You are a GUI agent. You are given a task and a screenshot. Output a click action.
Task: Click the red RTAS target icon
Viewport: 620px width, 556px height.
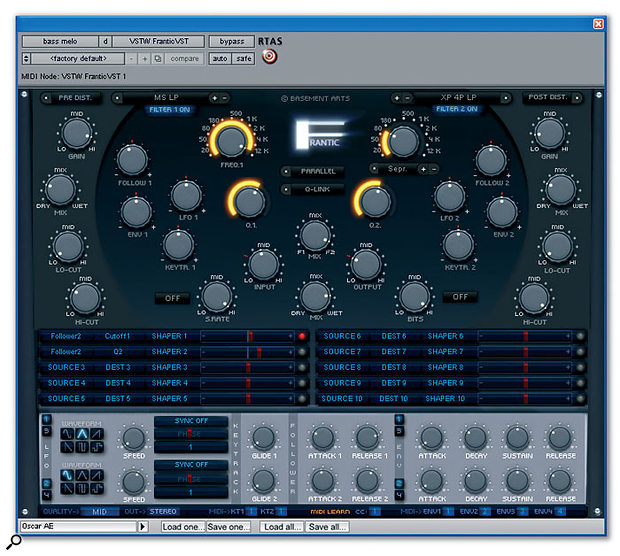pyautogui.click(x=269, y=57)
